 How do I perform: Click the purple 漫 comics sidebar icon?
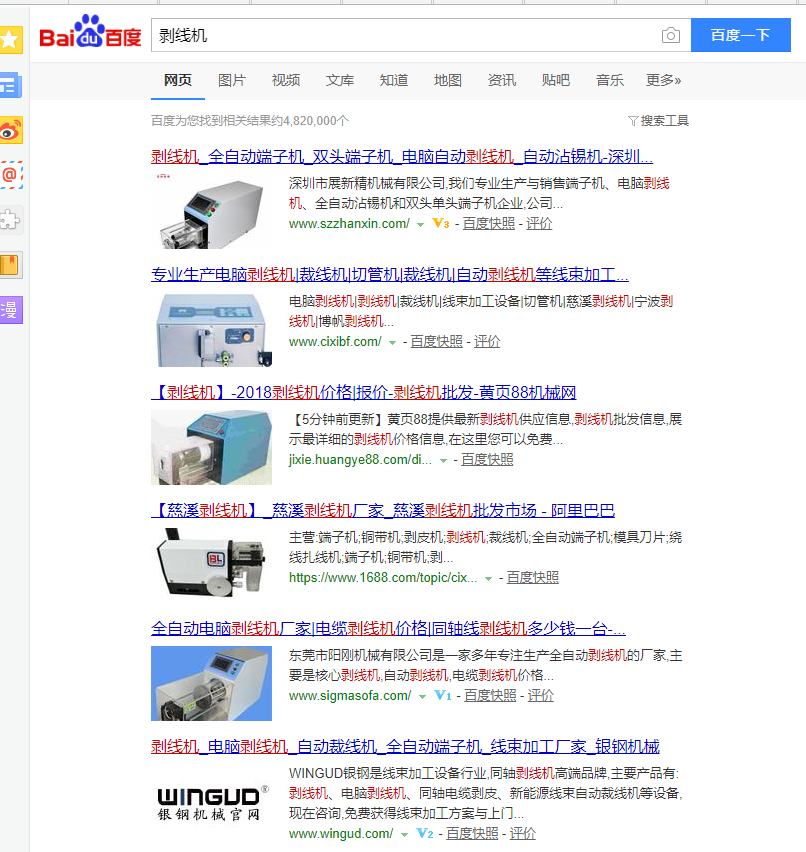point(10,310)
